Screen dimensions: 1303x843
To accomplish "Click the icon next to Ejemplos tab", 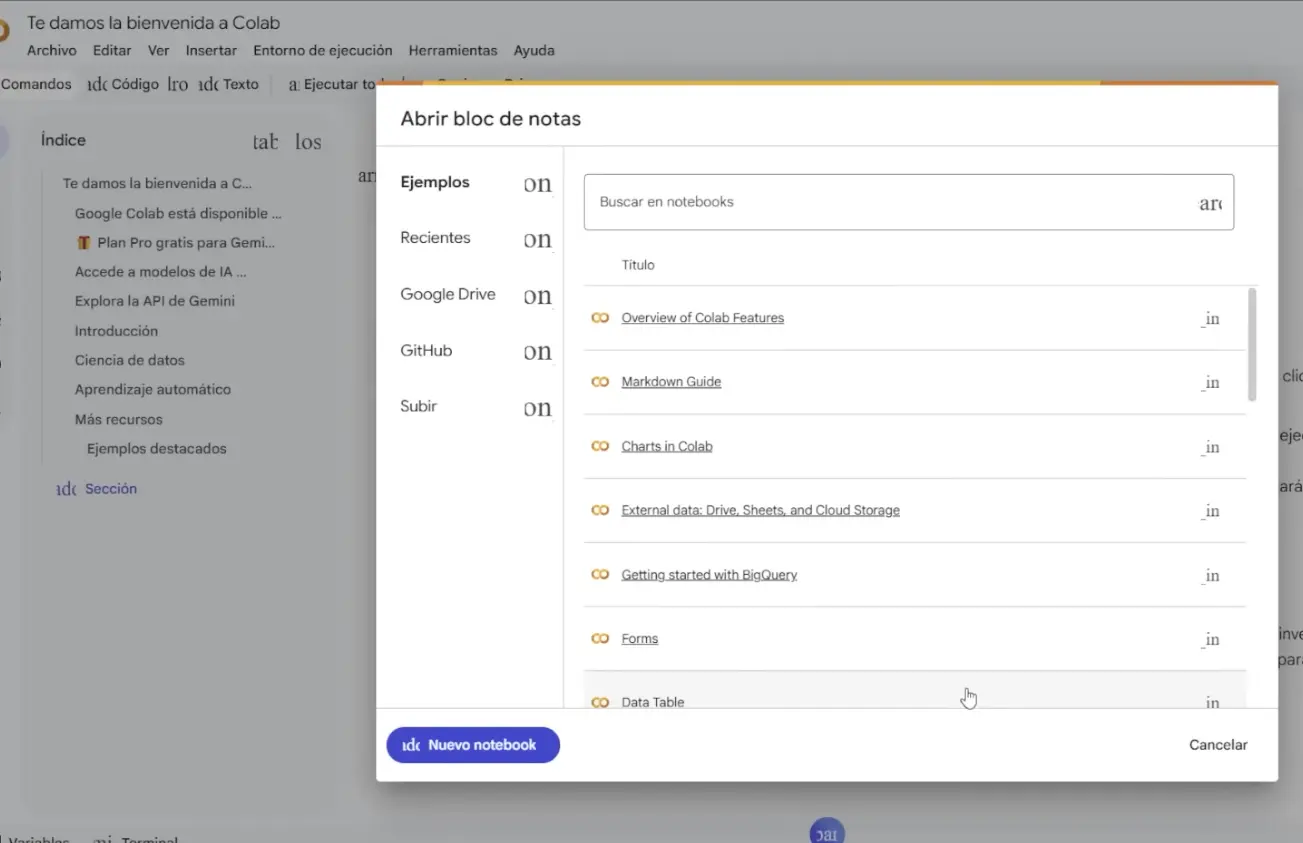I will (537, 183).
